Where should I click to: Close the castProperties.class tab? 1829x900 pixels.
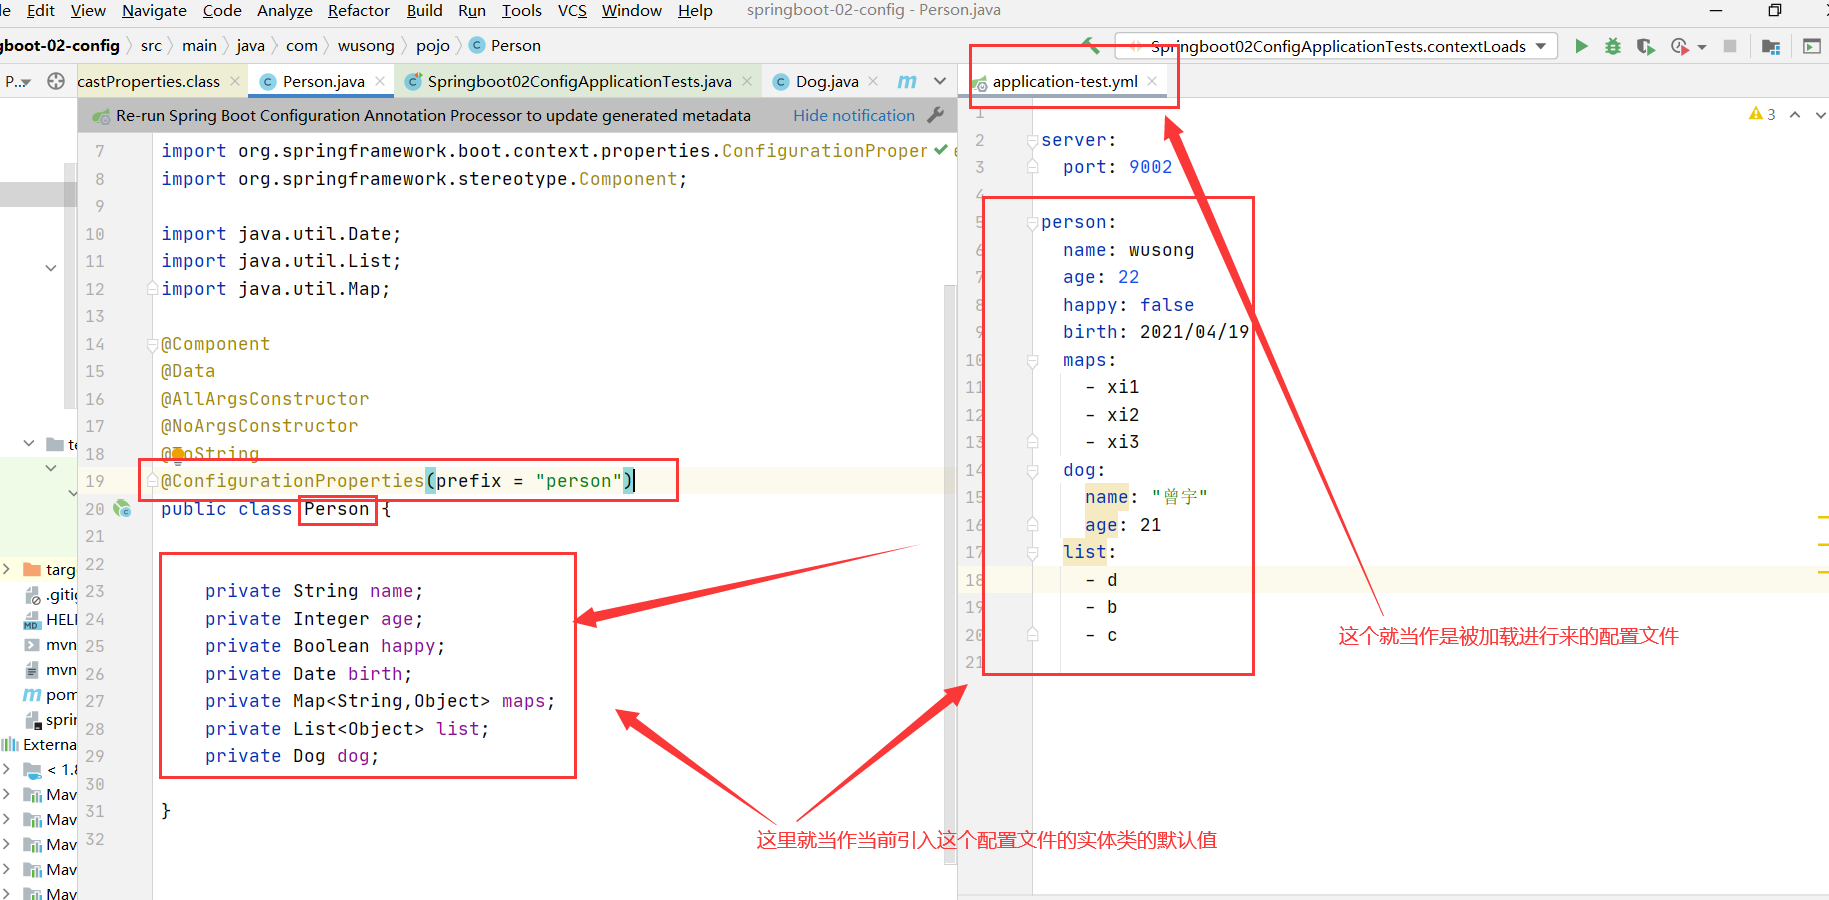click(235, 81)
